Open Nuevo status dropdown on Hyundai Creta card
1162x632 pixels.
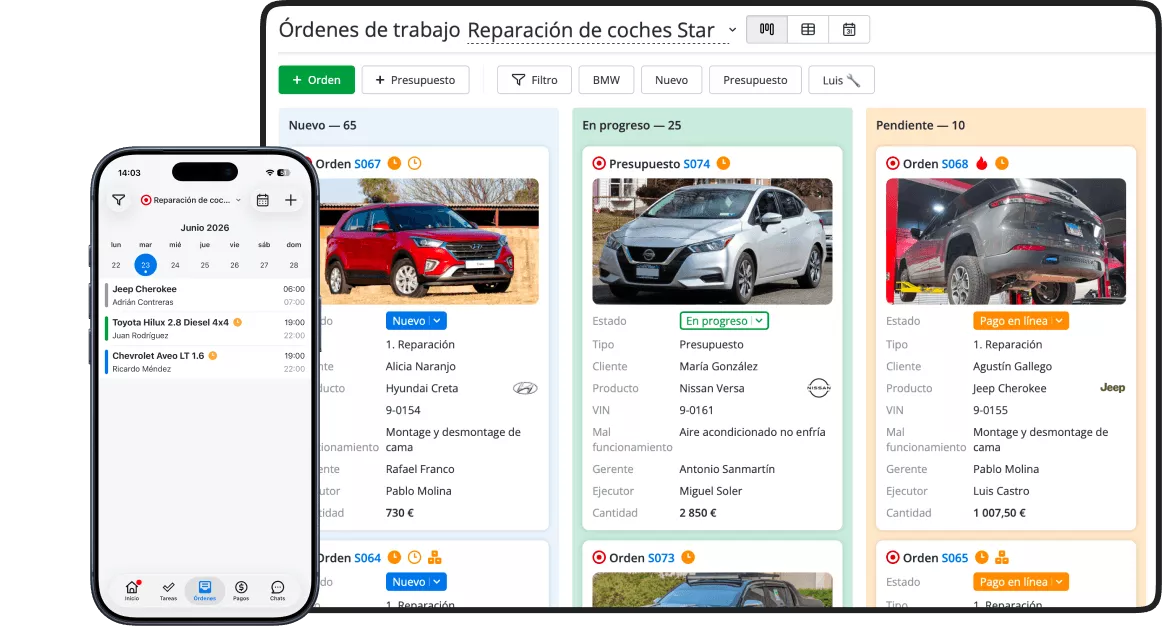416,321
